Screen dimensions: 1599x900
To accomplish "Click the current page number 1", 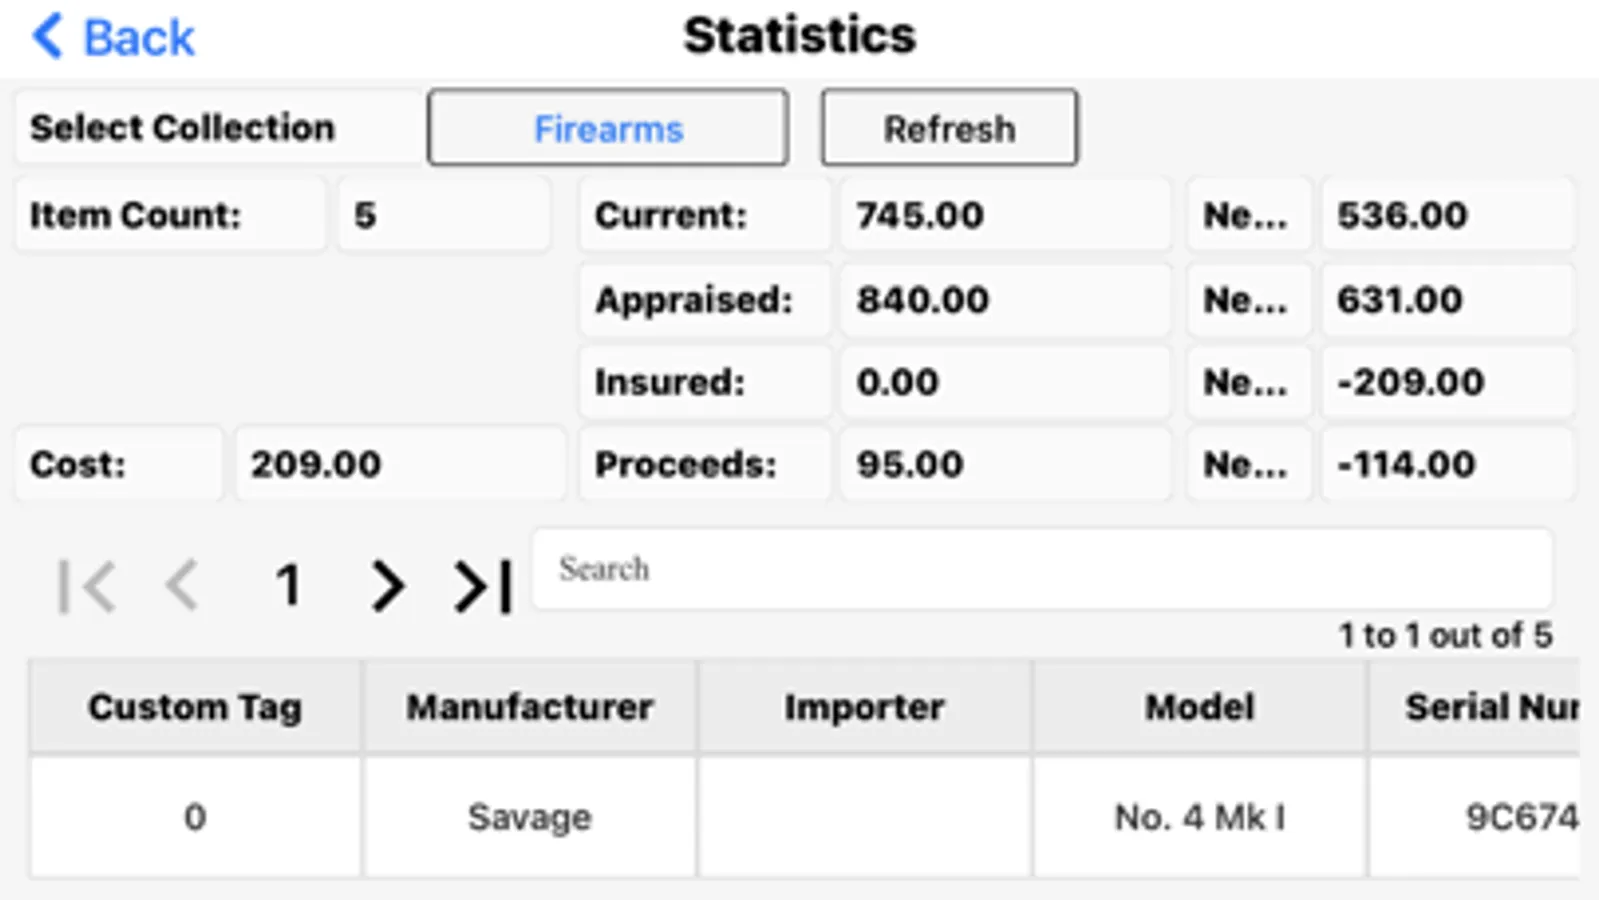I will coord(288,586).
